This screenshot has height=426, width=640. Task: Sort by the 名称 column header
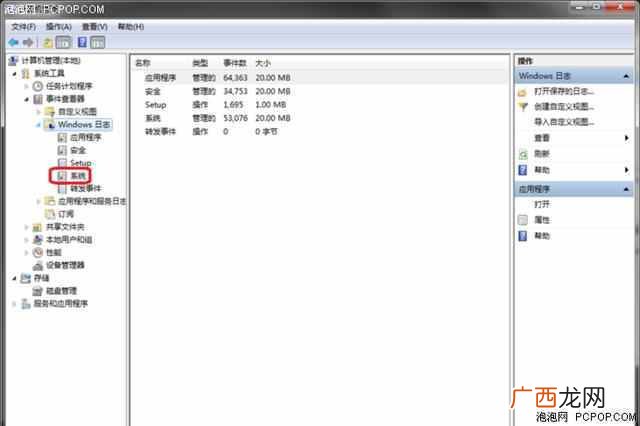[142, 63]
